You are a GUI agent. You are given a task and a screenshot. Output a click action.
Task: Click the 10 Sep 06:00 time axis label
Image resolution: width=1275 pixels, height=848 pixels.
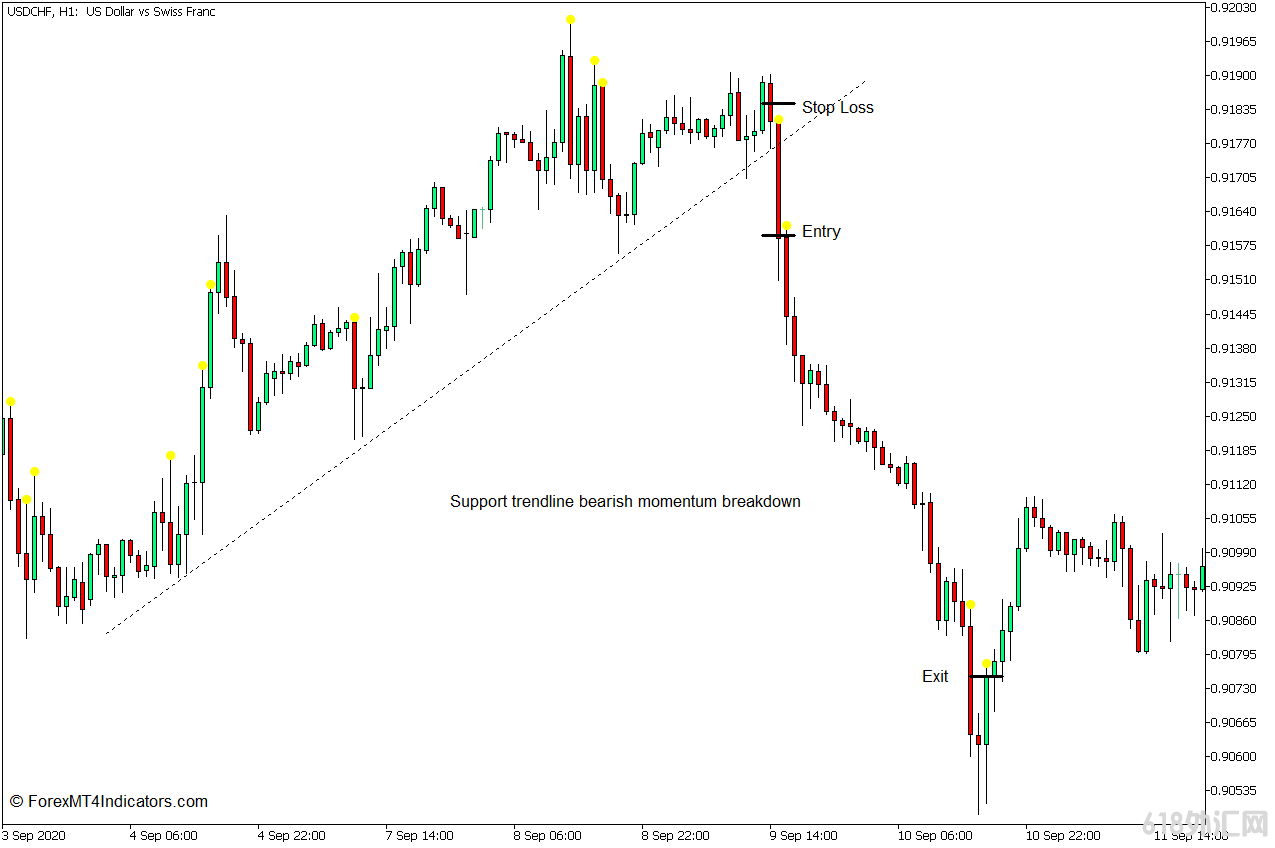936,836
